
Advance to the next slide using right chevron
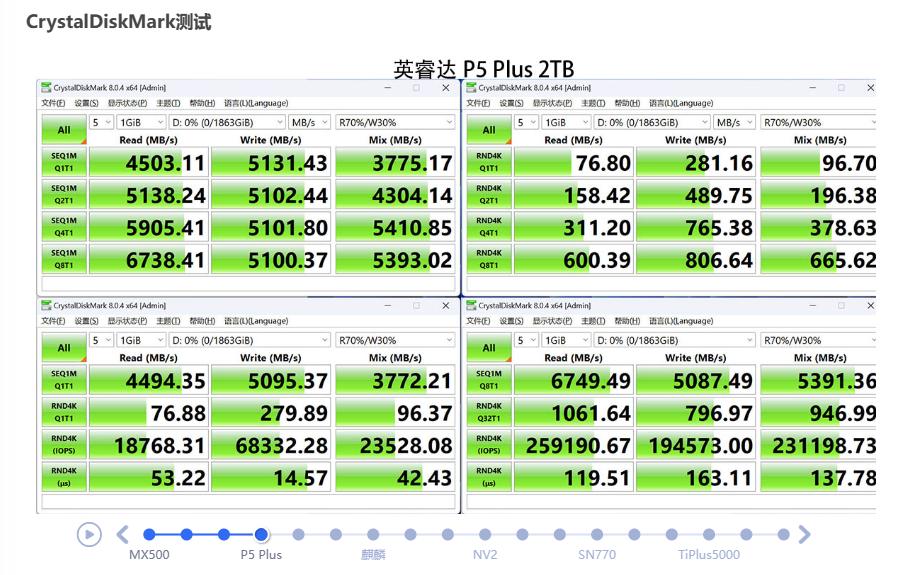click(x=804, y=534)
